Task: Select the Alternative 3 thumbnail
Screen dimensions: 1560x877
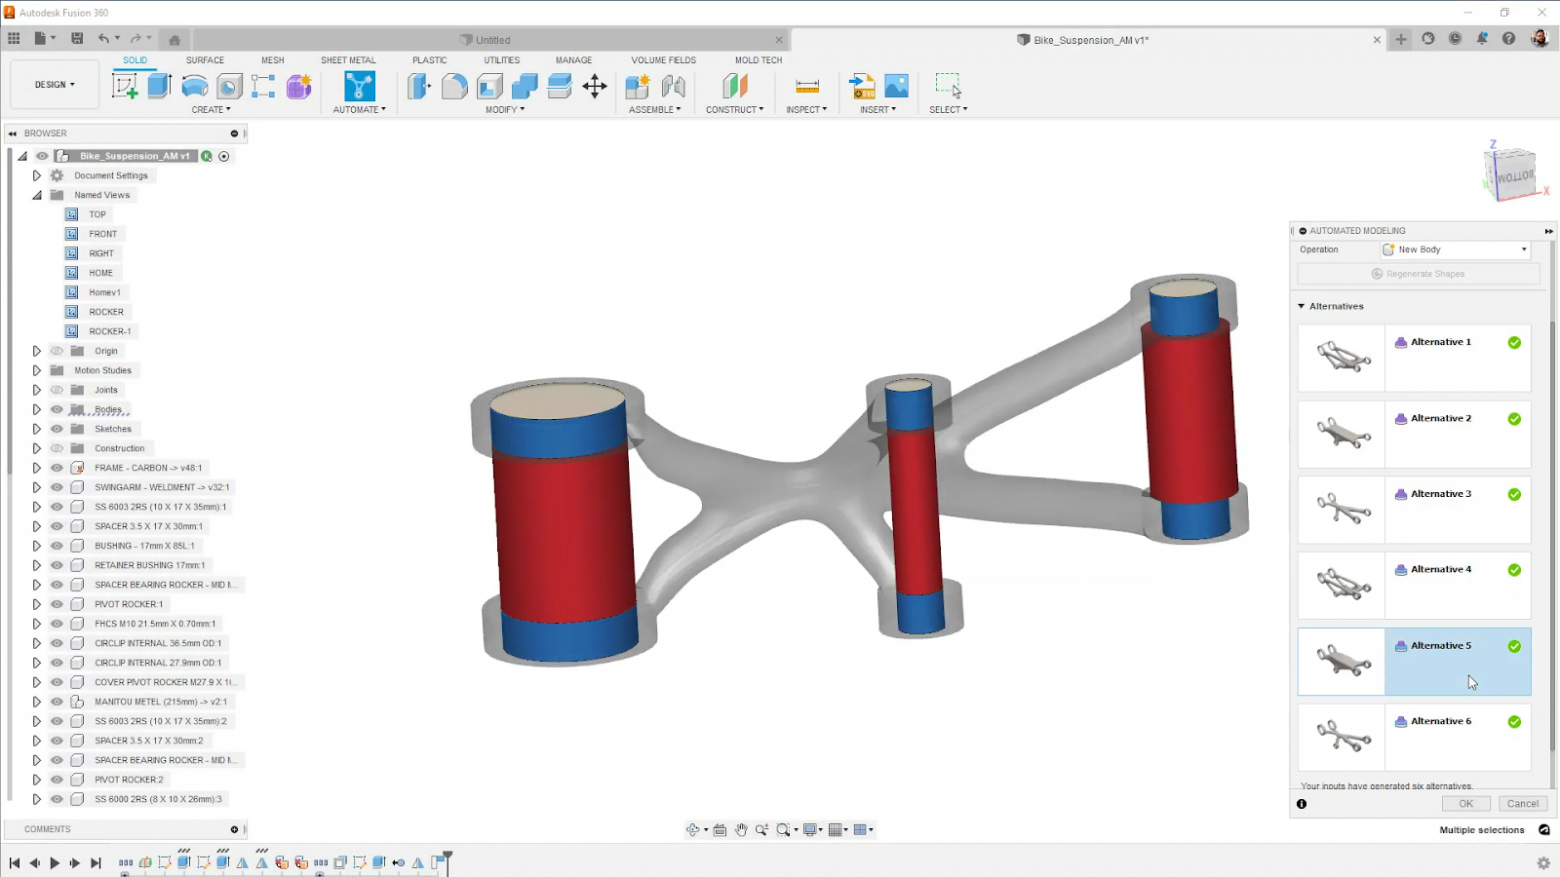Action: click(1342, 510)
